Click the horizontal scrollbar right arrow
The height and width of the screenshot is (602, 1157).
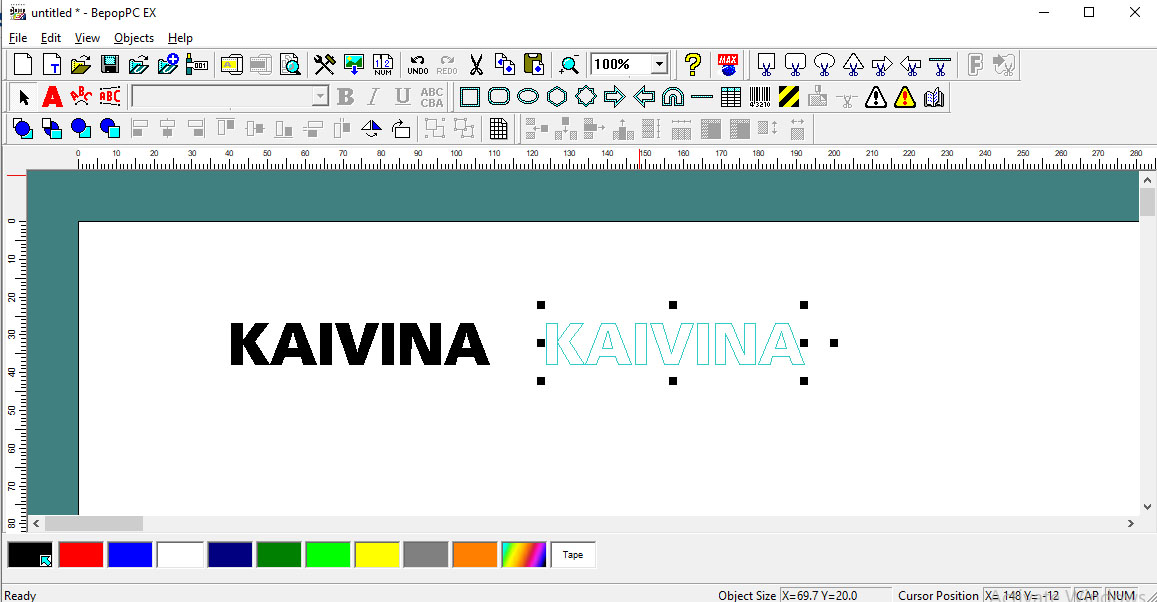pyautogui.click(x=1131, y=523)
